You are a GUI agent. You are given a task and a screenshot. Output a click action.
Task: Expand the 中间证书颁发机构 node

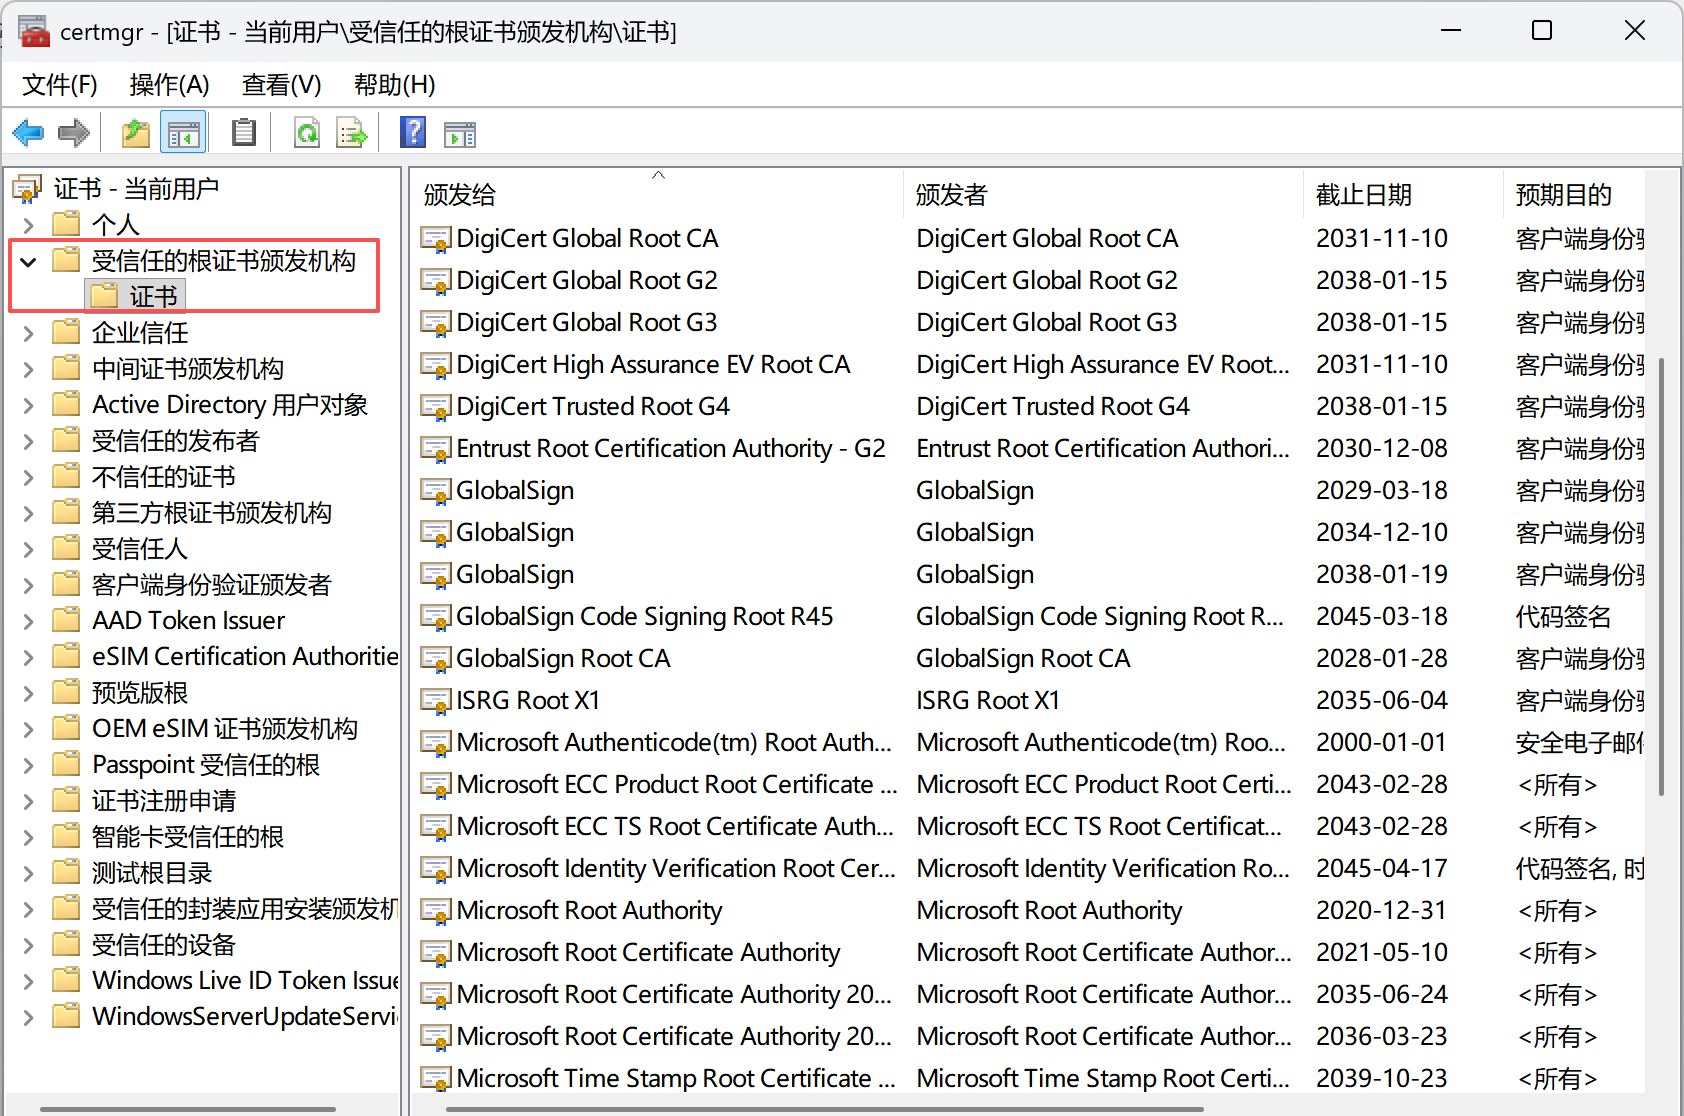click(28, 369)
